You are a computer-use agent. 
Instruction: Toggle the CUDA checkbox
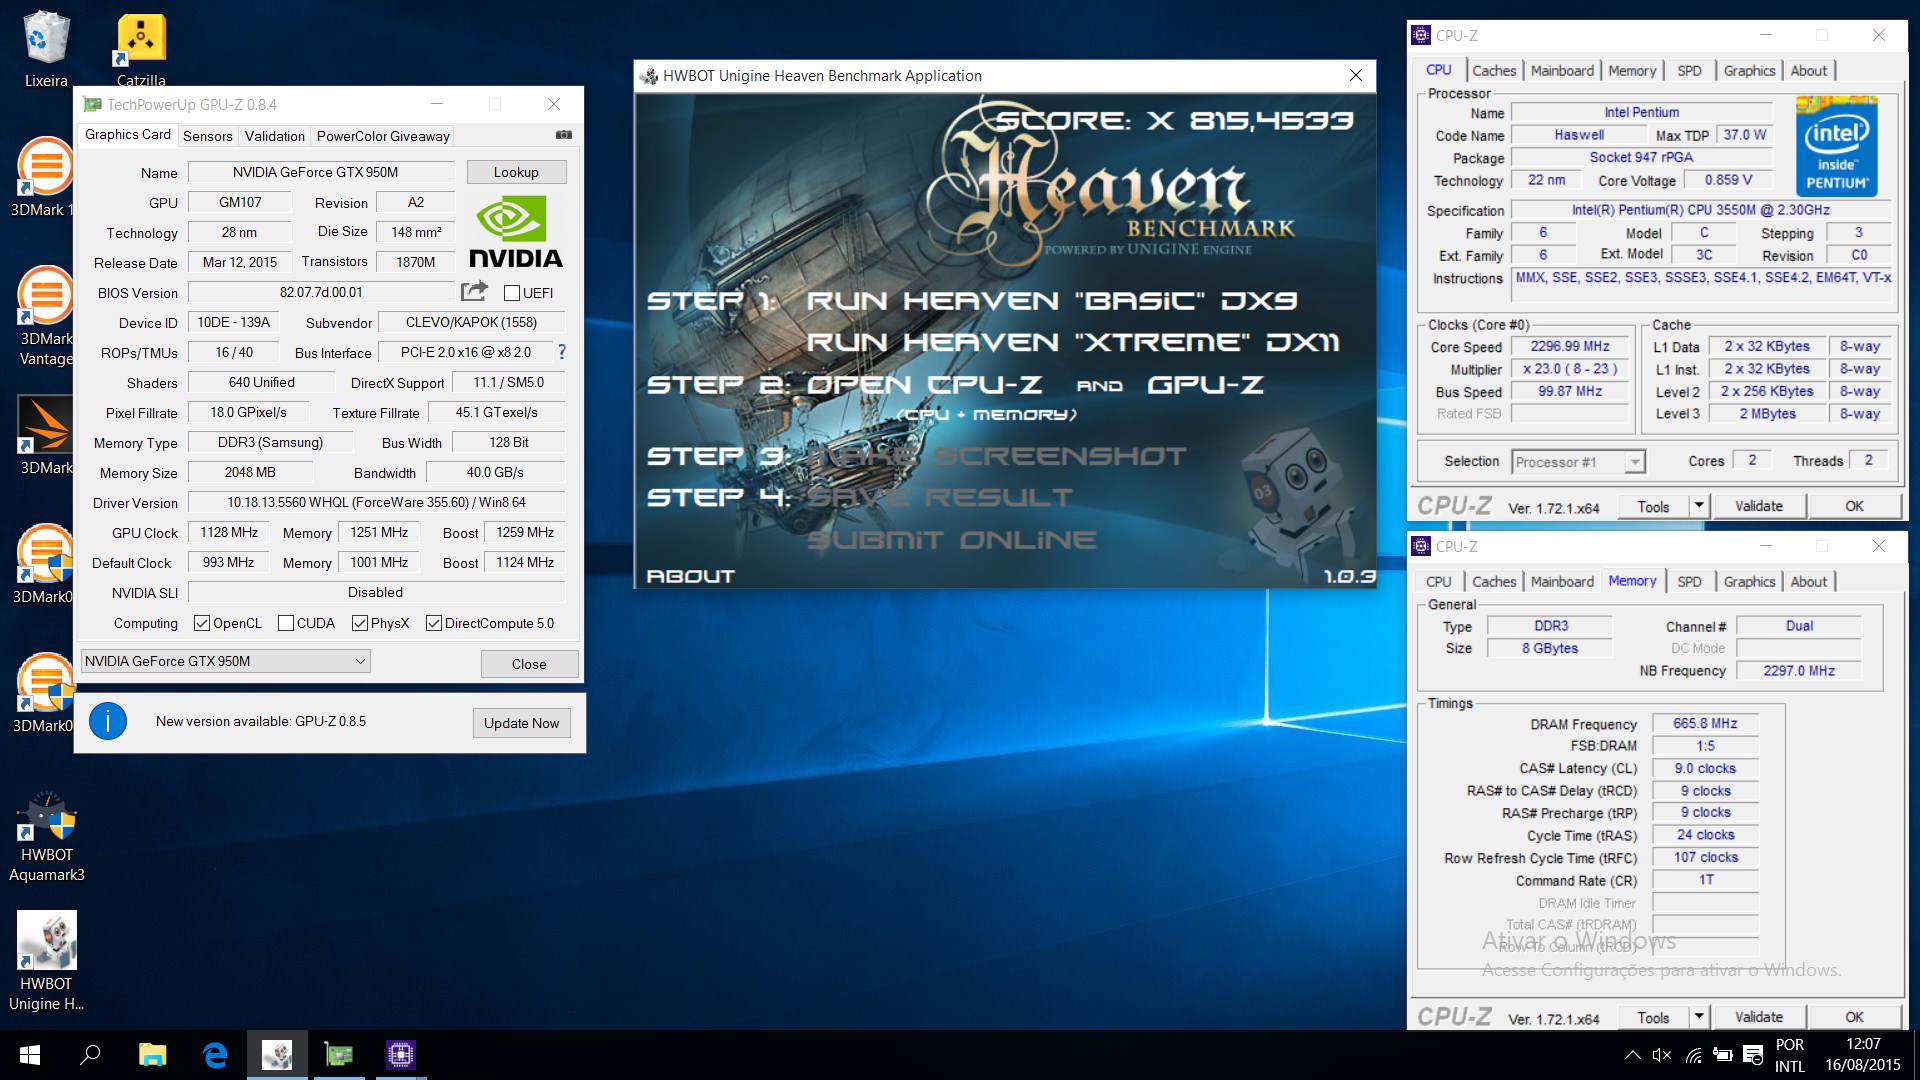tap(286, 623)
